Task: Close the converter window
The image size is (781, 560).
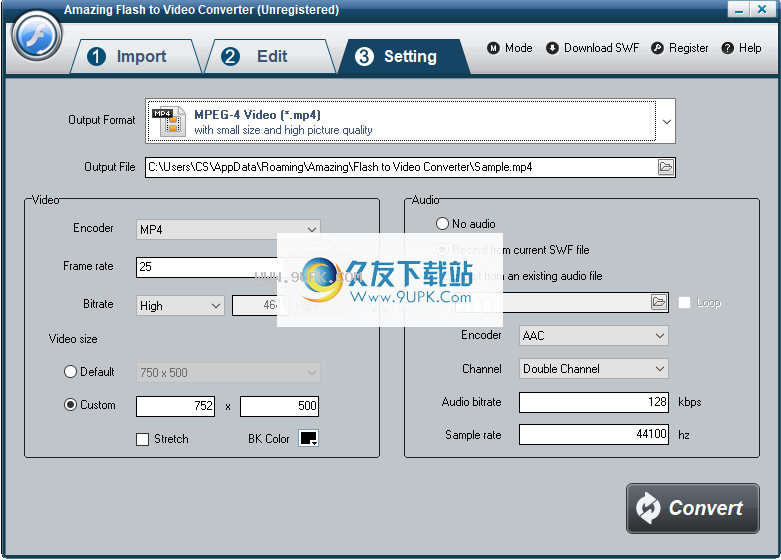Action: coord(762,9)
